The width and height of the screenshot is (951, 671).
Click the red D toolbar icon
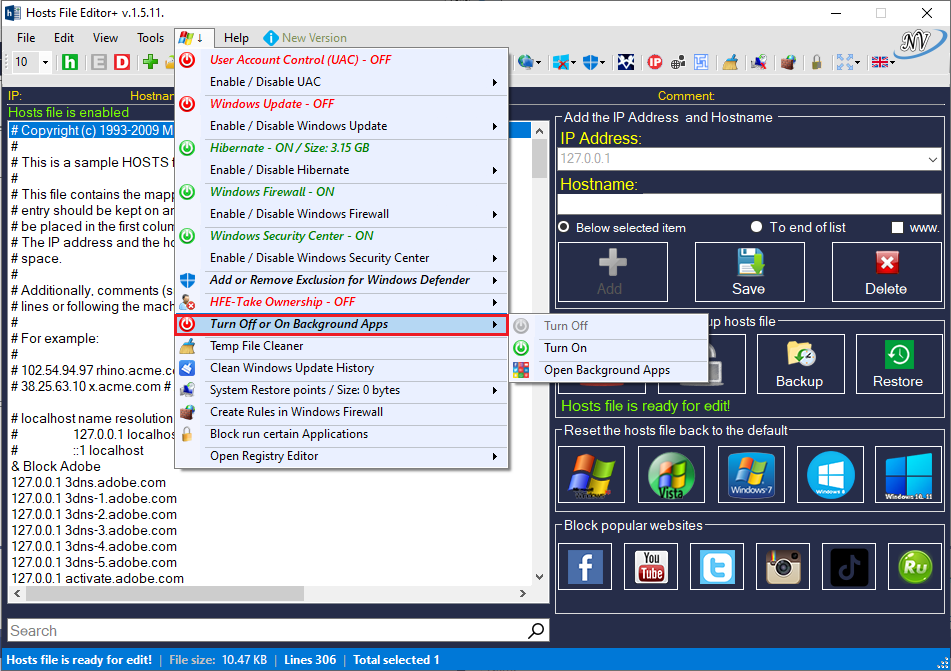pos(122,62)
